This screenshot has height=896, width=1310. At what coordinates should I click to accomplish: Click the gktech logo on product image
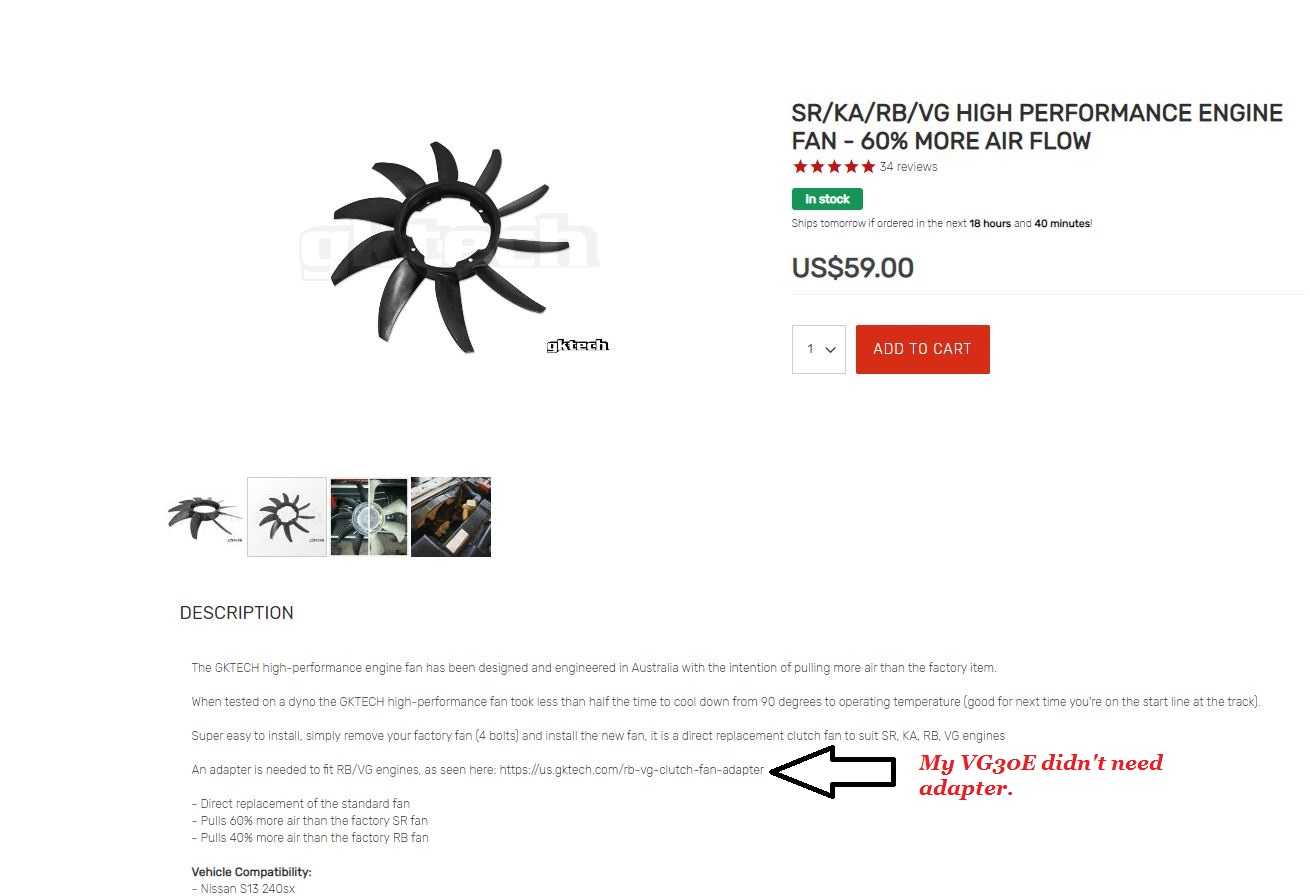coord(578,345)
